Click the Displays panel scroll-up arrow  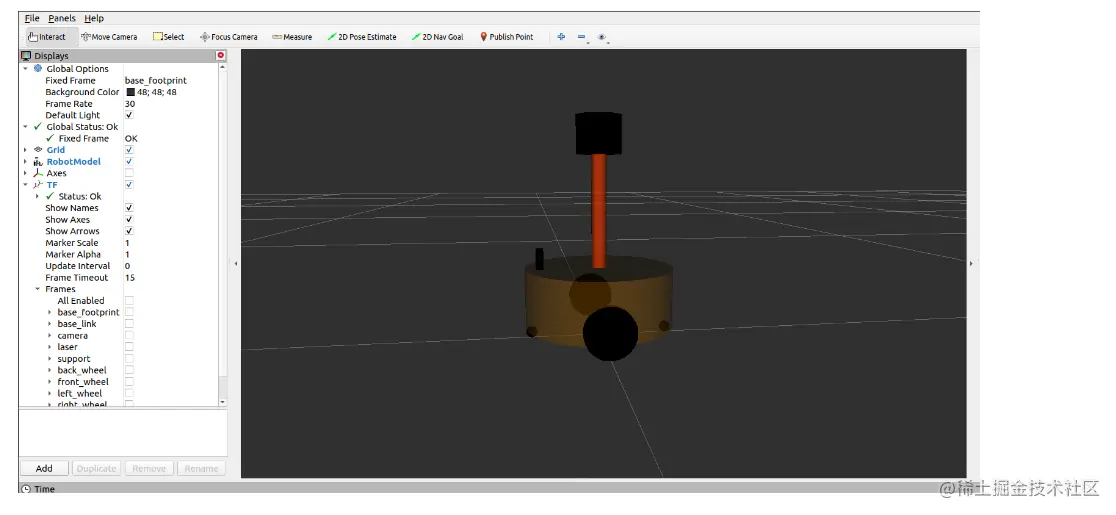click(222, 67)
